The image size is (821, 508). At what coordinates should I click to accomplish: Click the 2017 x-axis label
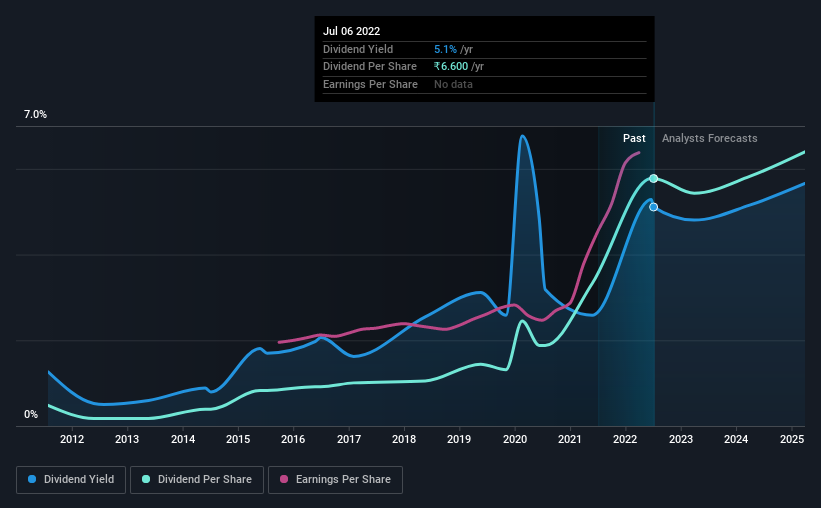pos(349,439)
